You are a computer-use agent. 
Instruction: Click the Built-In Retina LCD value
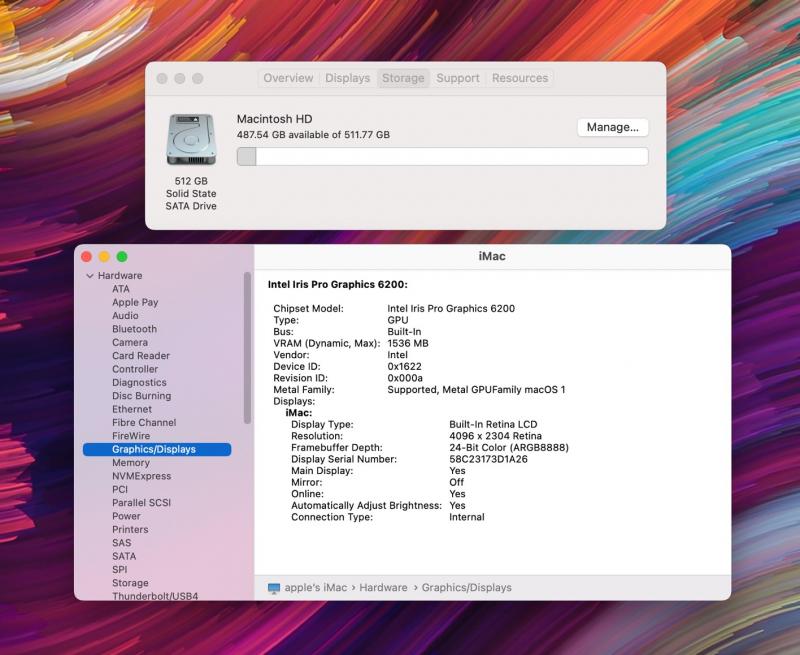(x=493, y=424)
